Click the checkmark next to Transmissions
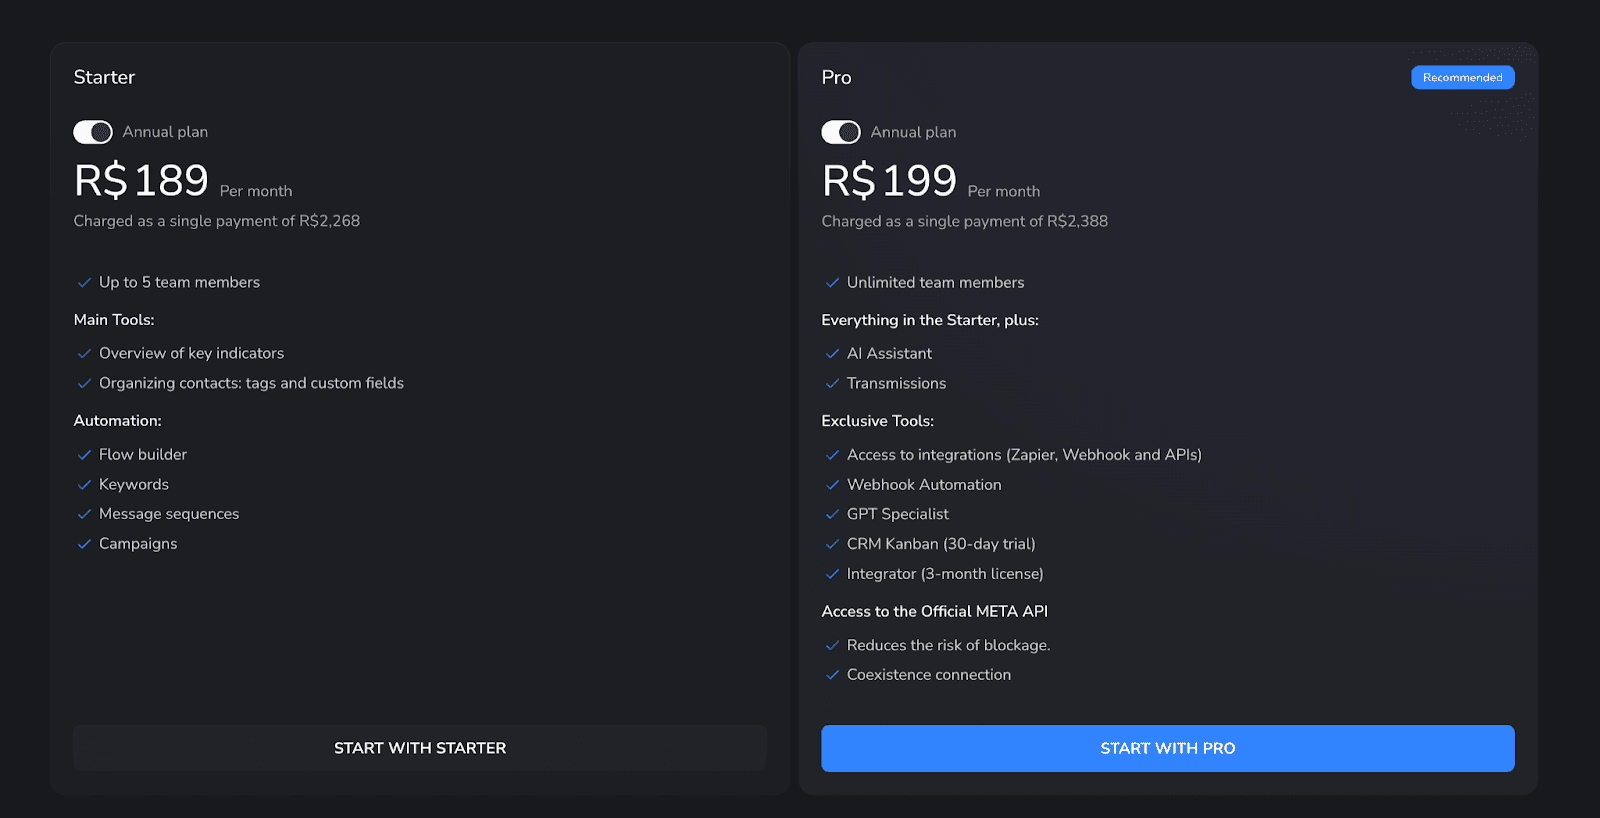This screenshot has height=818, width=1600. [x=832, y=383]
